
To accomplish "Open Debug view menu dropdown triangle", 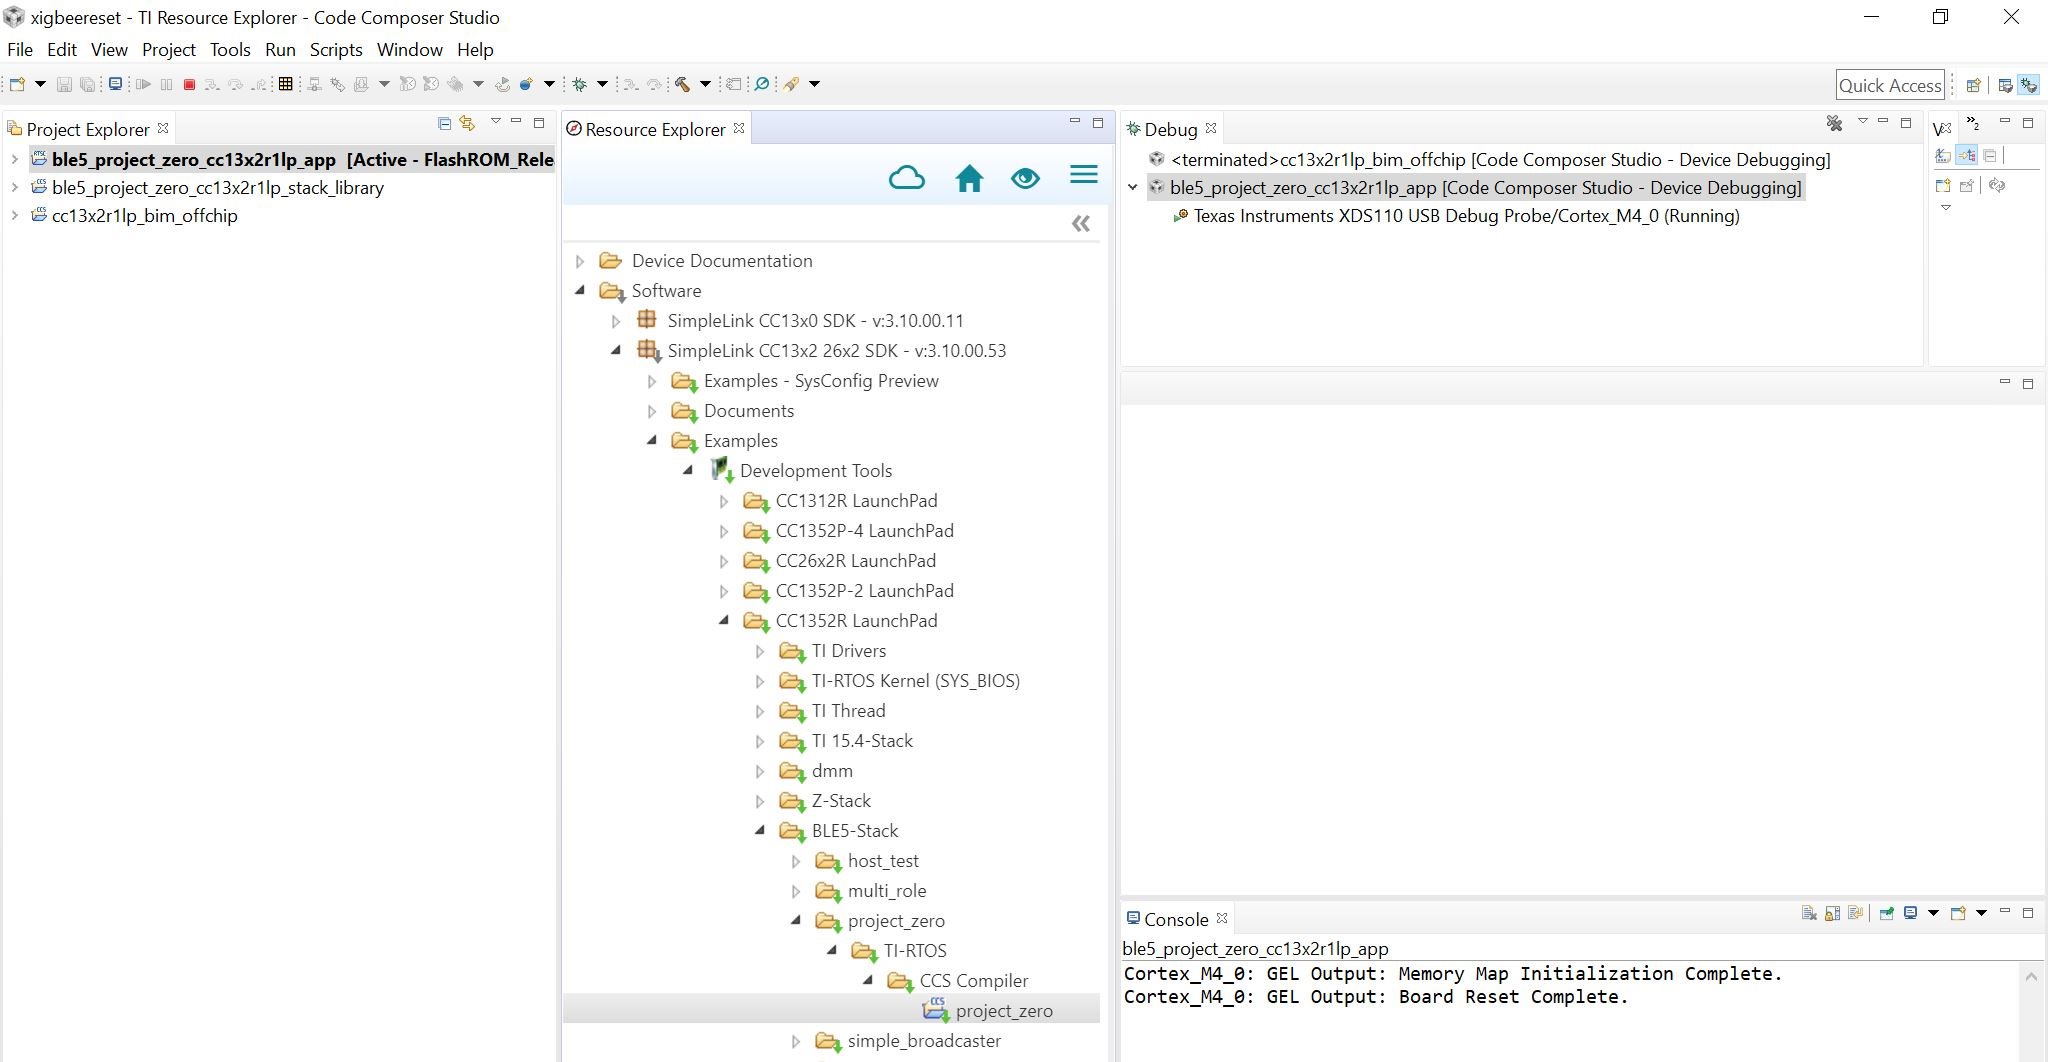I will (1862, 122).
